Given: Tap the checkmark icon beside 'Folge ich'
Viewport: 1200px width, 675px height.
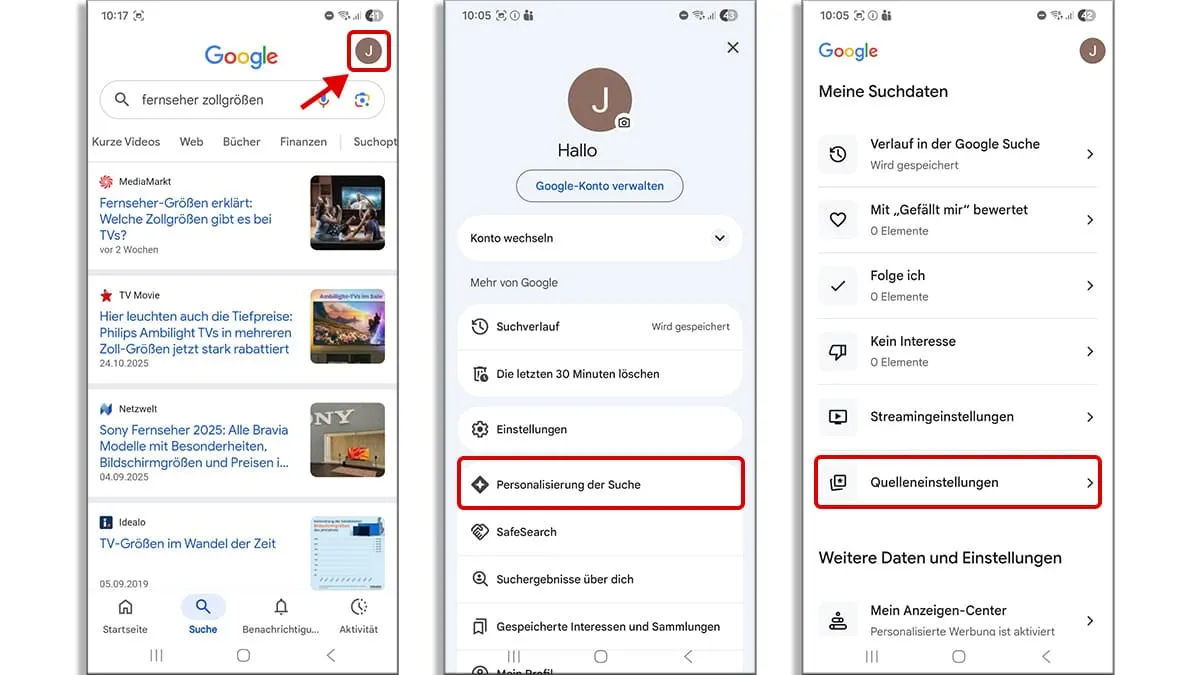Looking at the screenshot, I should (x=838, y=286).
